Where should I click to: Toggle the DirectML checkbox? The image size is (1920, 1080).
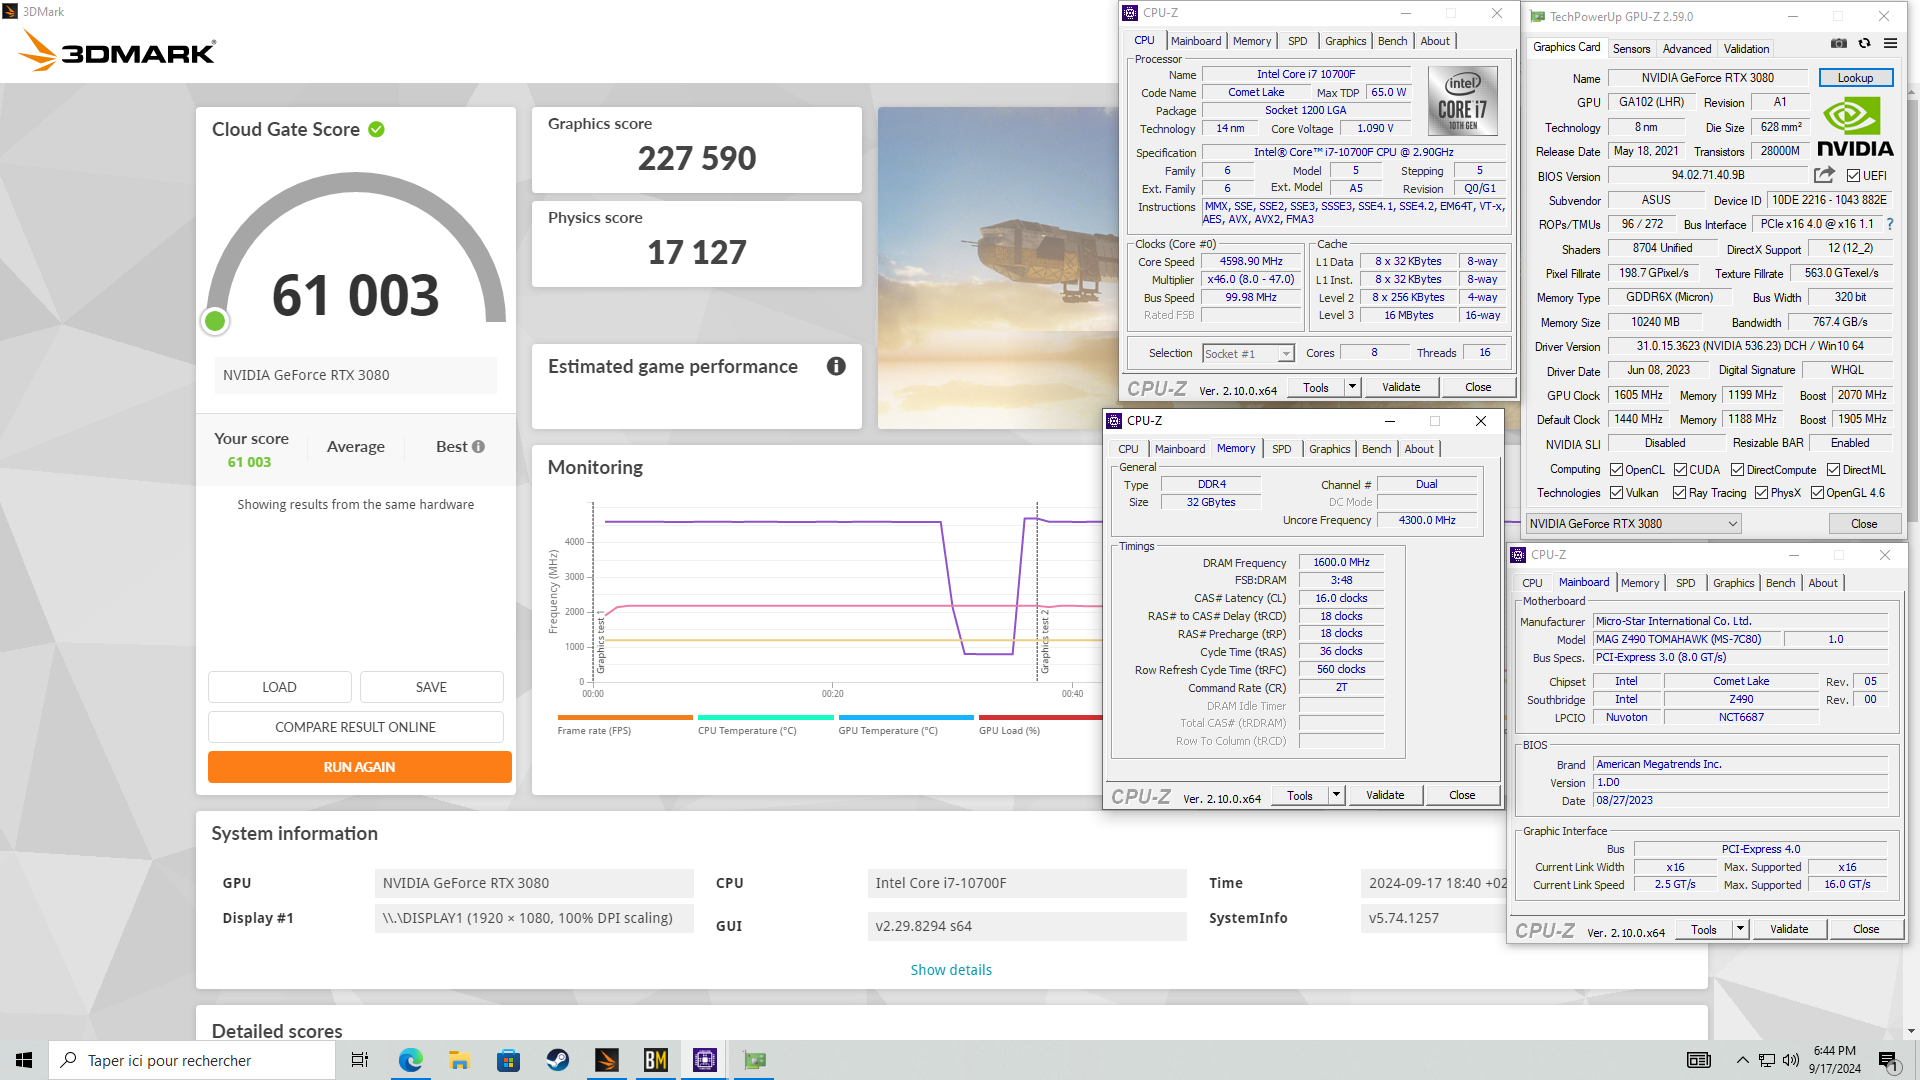[x=1832, y=470]
